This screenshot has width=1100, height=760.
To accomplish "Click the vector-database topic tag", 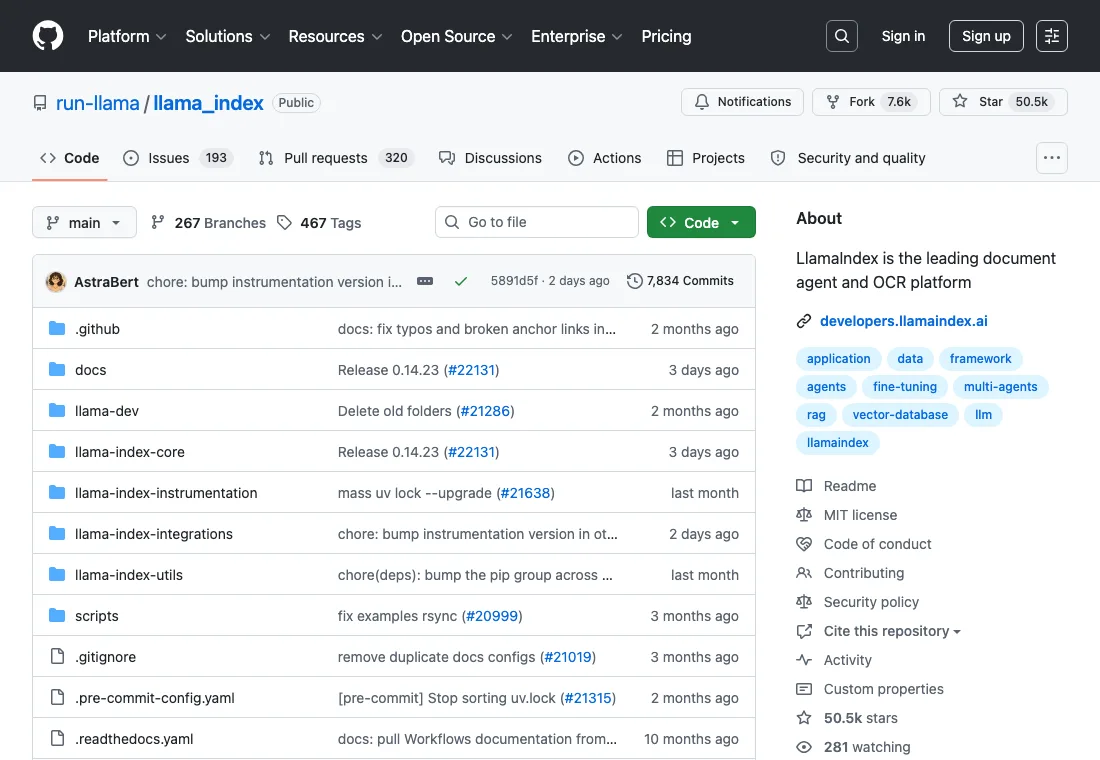I will point(900,415).
